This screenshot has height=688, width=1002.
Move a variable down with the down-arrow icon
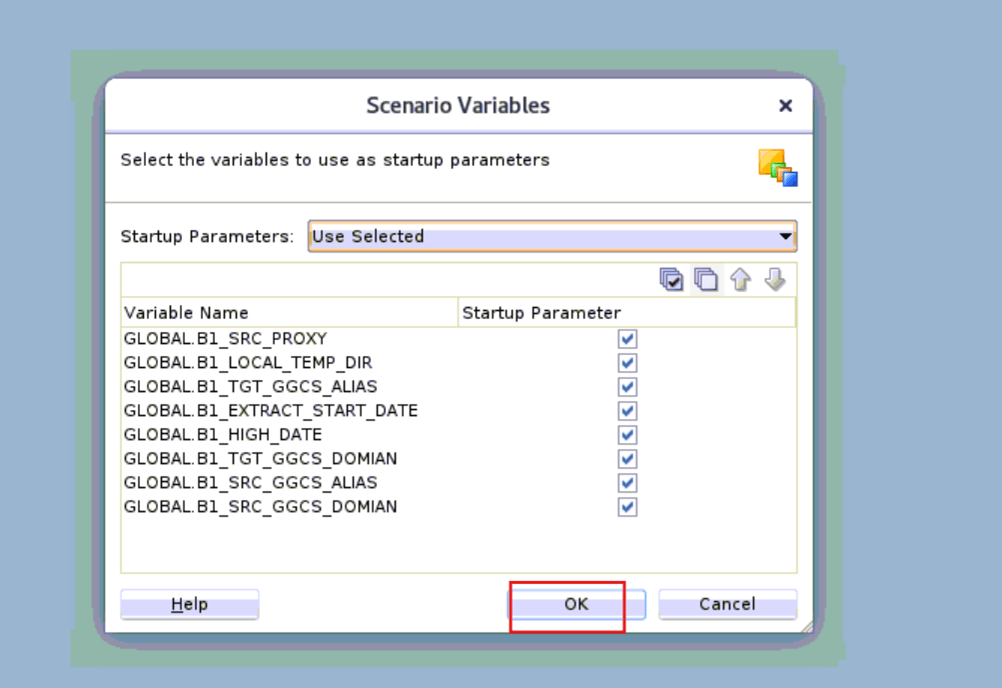click(x=774, y=279)
